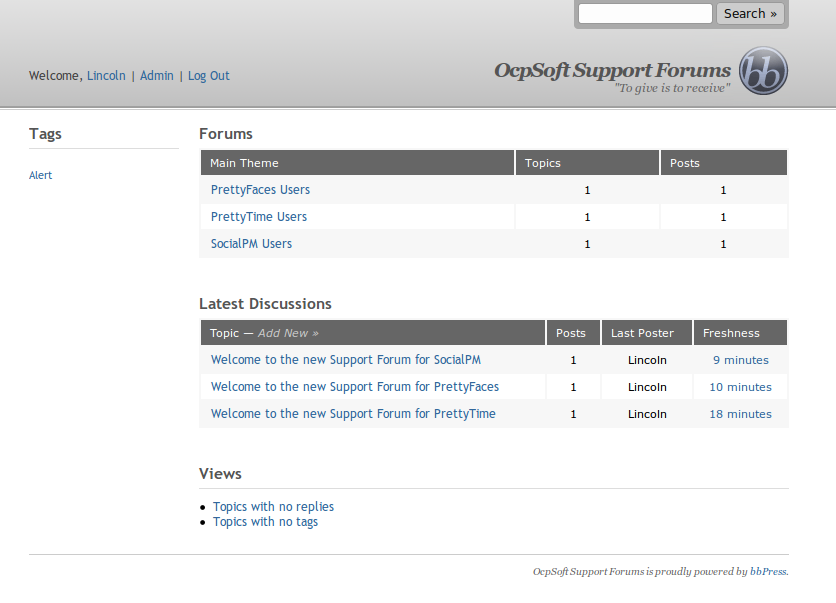Click the Forums section heading
836x603 pixels.
pos(226,134)
